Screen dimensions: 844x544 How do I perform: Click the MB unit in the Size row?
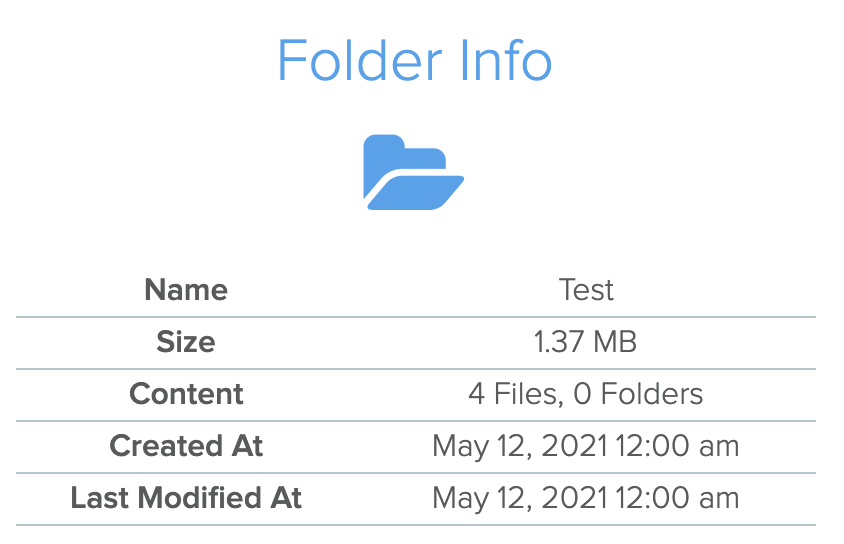coord(614,342)
